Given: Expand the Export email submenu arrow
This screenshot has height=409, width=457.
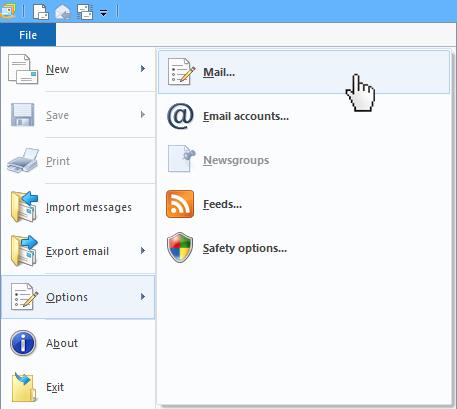Looking at the screenshot, I should pyautogui.click(x=143, y=251).
